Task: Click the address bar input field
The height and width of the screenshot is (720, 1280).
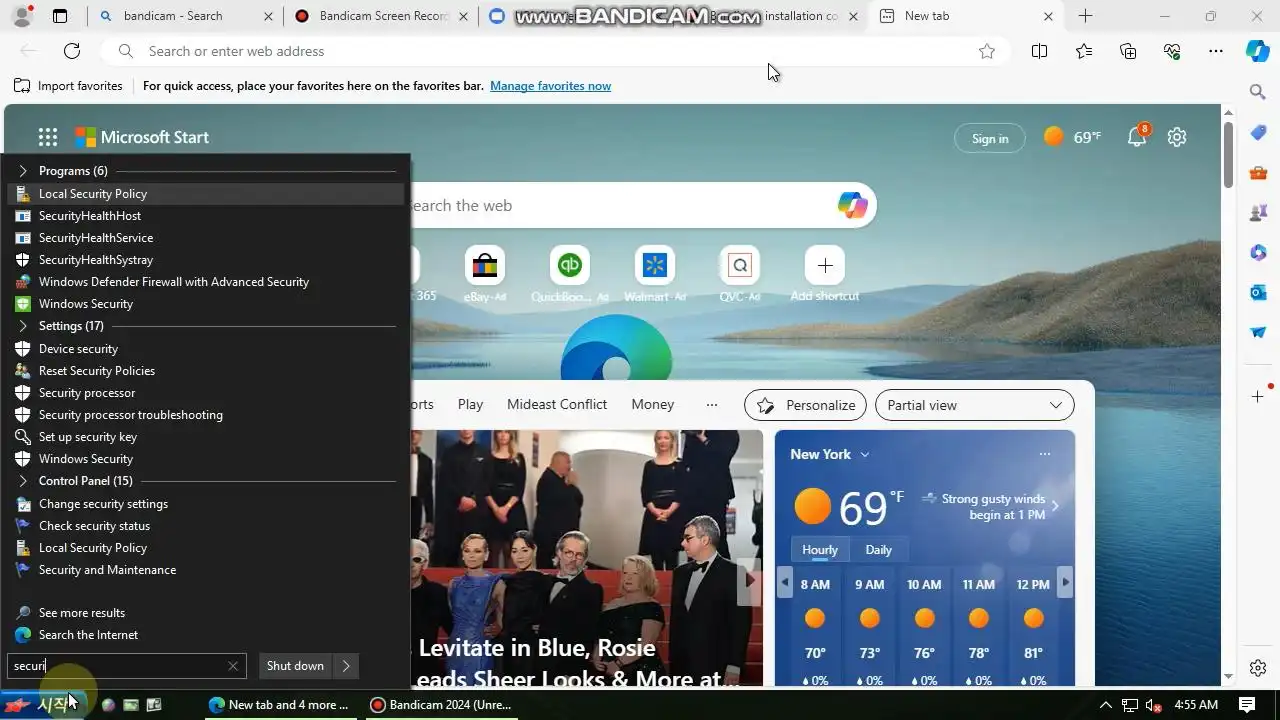Action: click(x=555, y=51)
